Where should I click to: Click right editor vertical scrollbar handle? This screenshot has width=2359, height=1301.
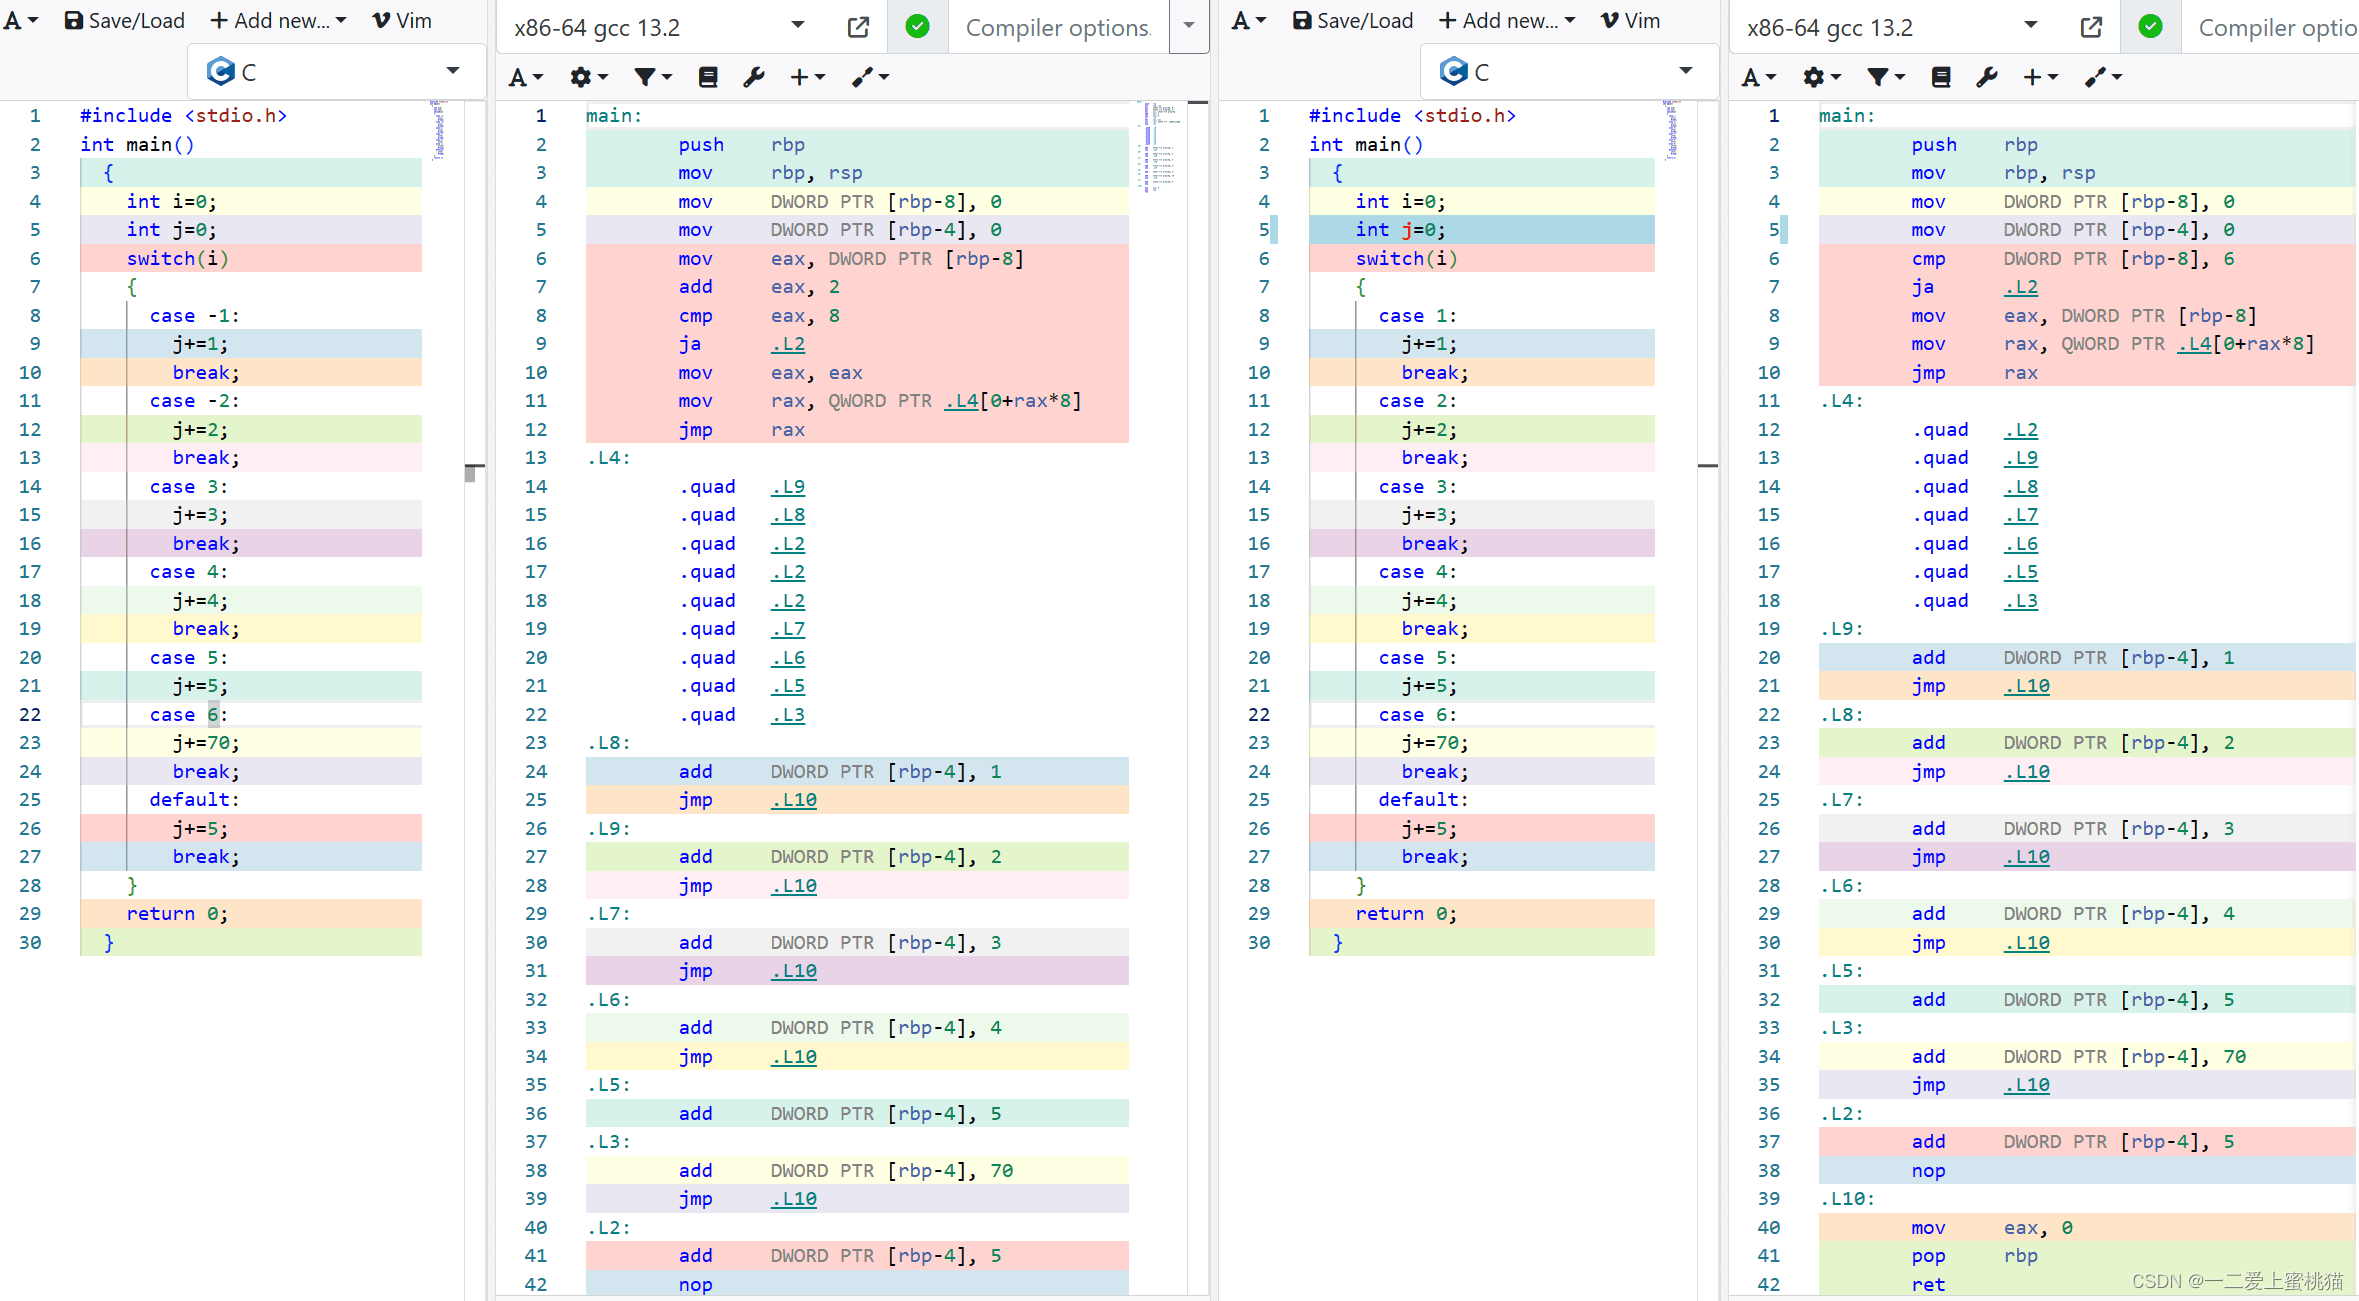(x=1708, y=466)
